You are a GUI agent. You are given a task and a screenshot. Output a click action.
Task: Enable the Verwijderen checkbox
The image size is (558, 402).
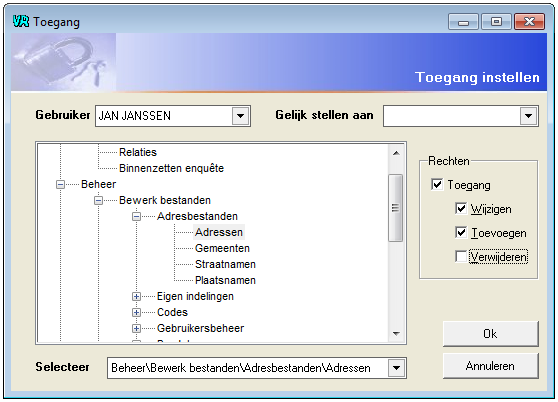(461, 256)
